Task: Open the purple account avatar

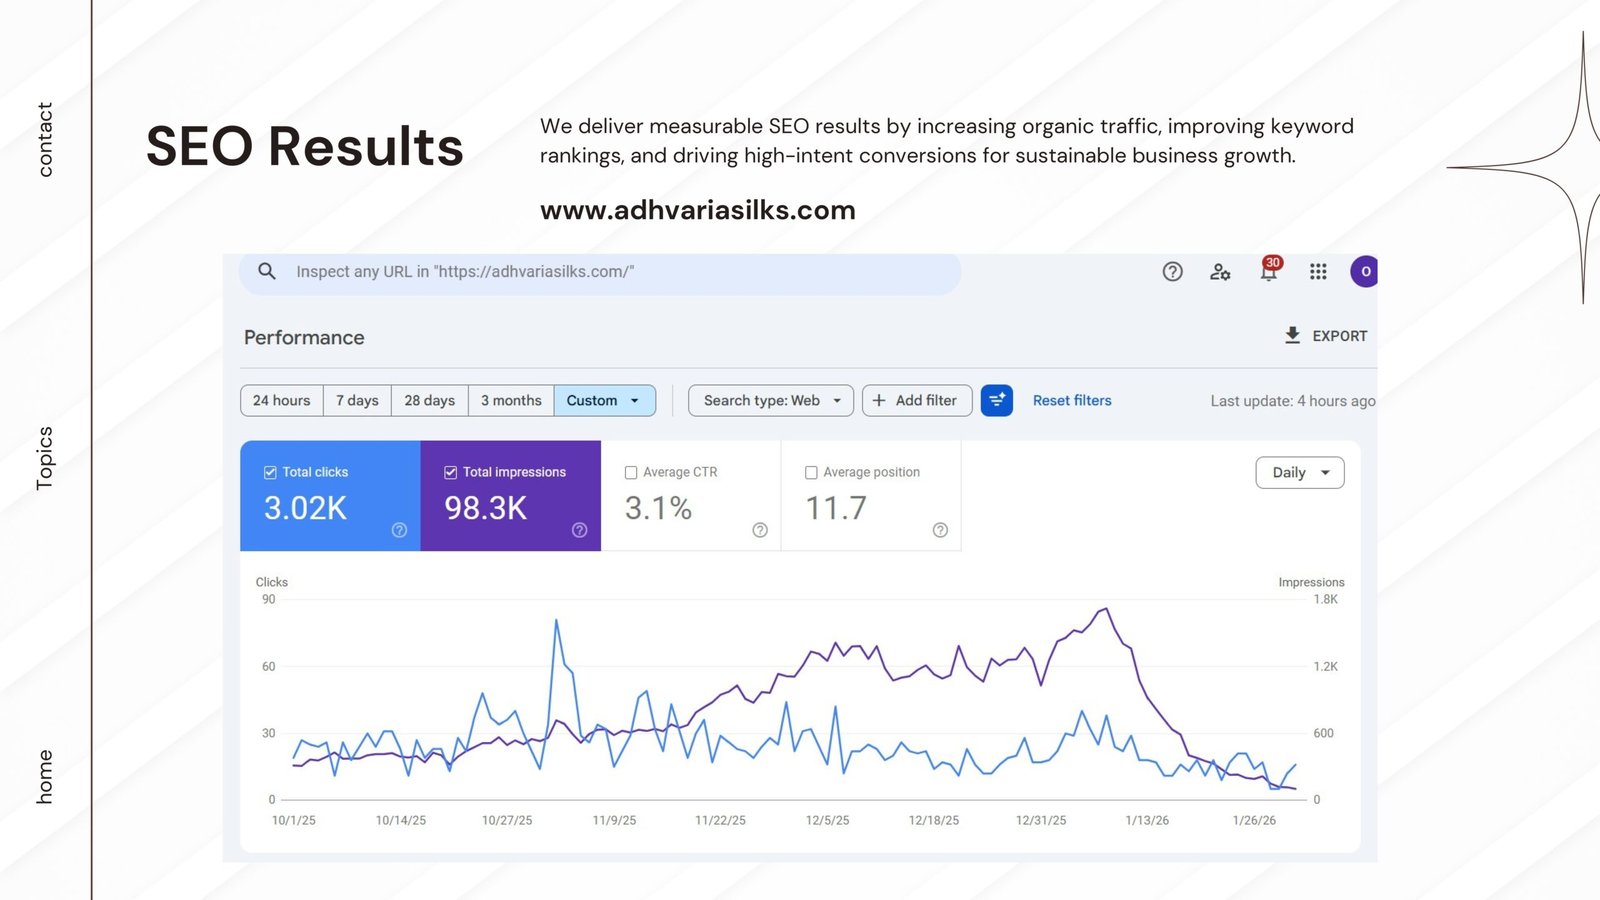Action: click(x=1365, y=272)
